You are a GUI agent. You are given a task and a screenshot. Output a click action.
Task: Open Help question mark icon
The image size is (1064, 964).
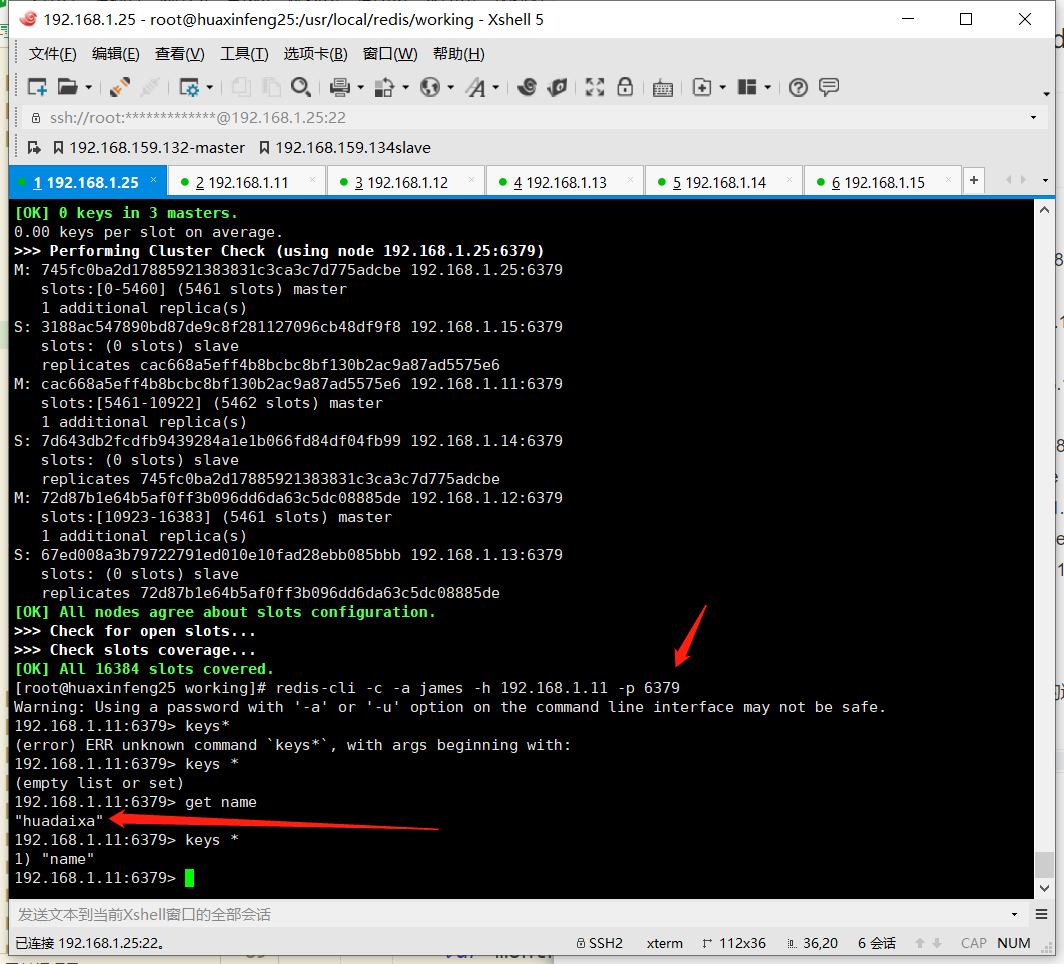tap(799, 87)
